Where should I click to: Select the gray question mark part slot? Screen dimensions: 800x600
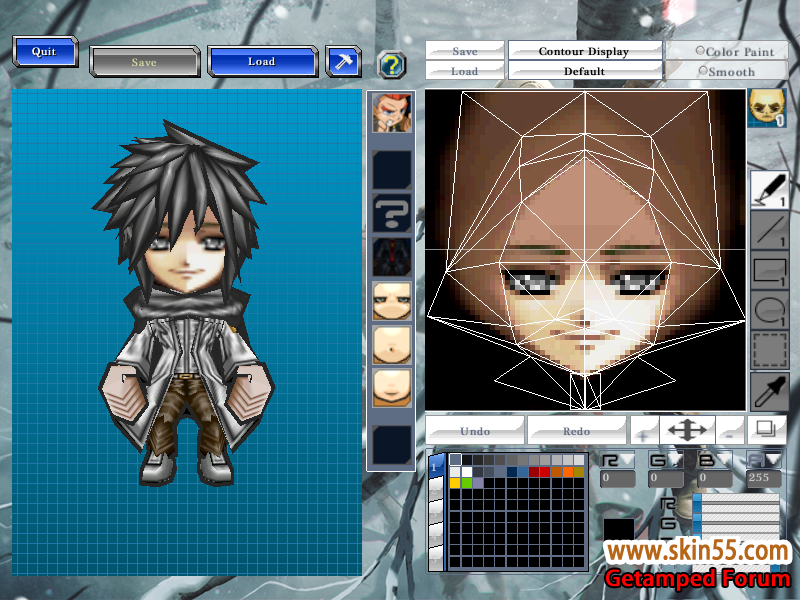[391, 213]
